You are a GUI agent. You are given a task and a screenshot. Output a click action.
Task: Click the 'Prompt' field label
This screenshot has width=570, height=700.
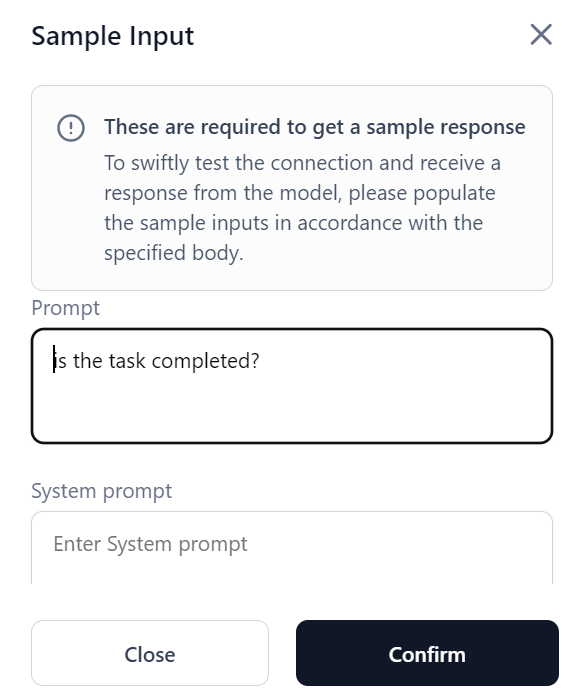click(66, 308)
